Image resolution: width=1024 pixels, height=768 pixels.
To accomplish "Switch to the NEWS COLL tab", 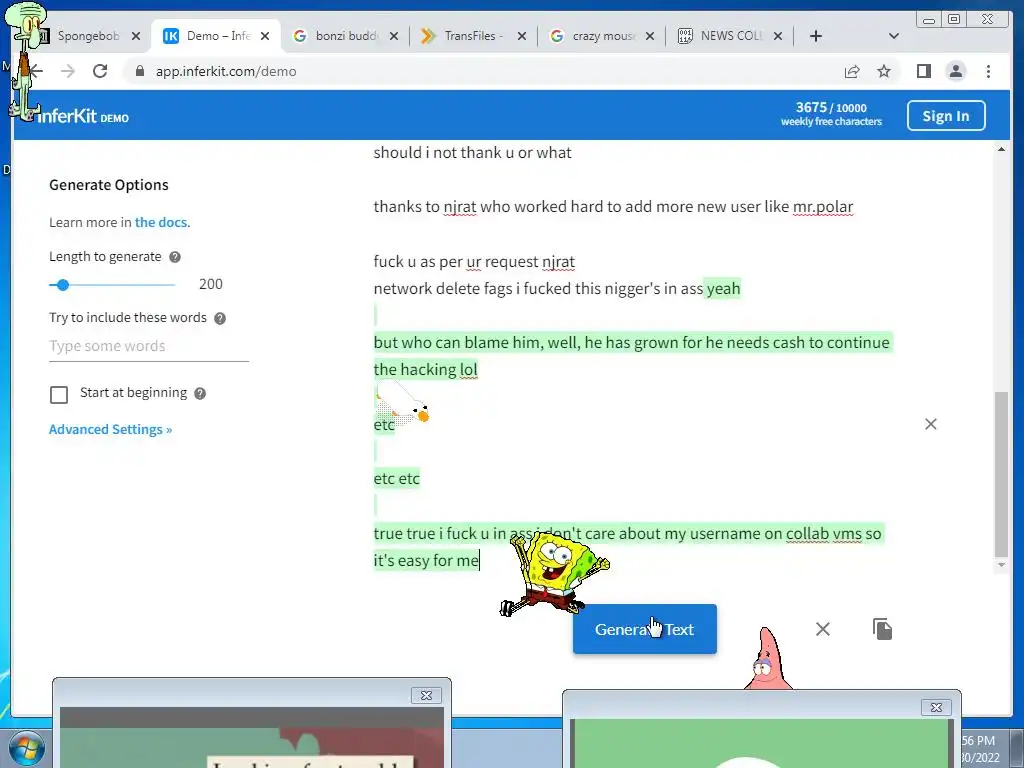I will click(x=729, y=36).
